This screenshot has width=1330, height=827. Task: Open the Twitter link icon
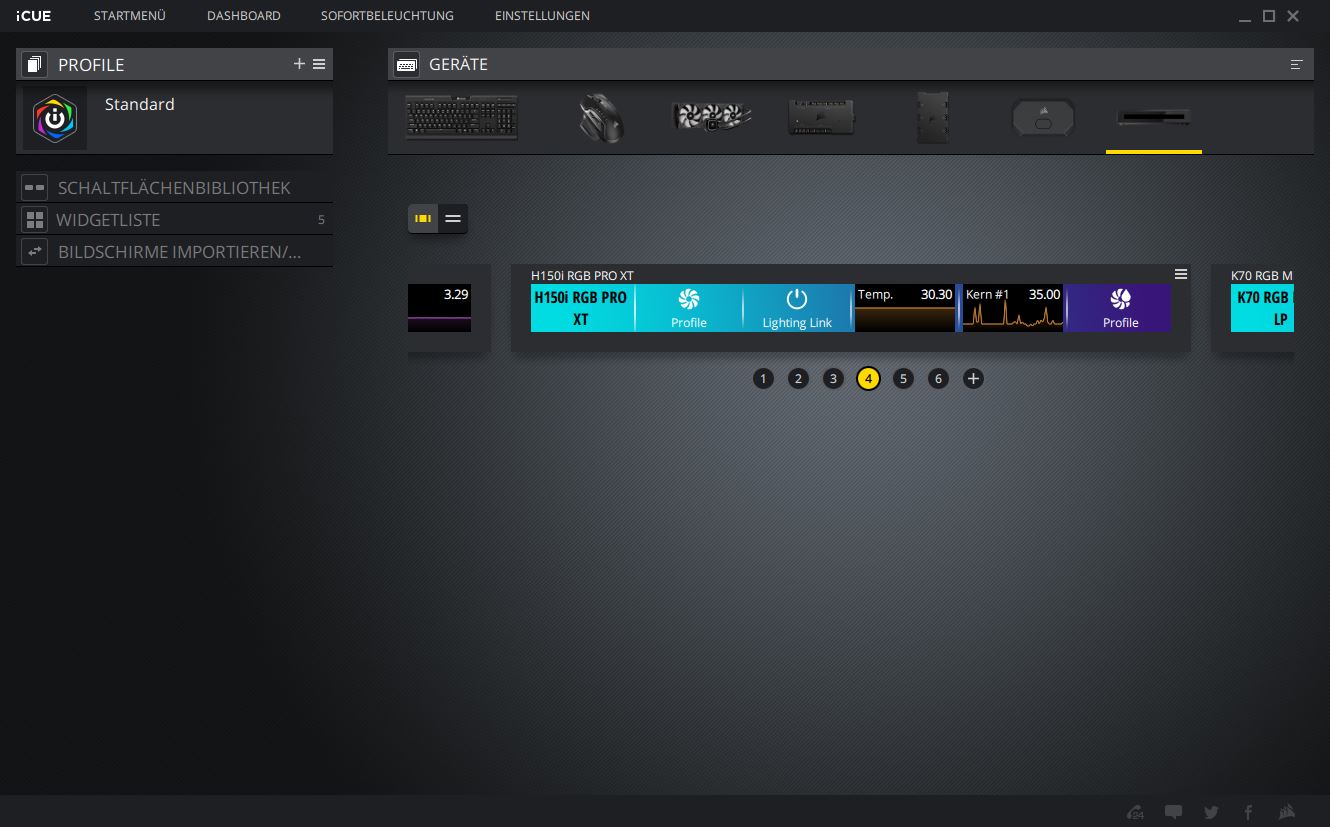pos(1211,812)
